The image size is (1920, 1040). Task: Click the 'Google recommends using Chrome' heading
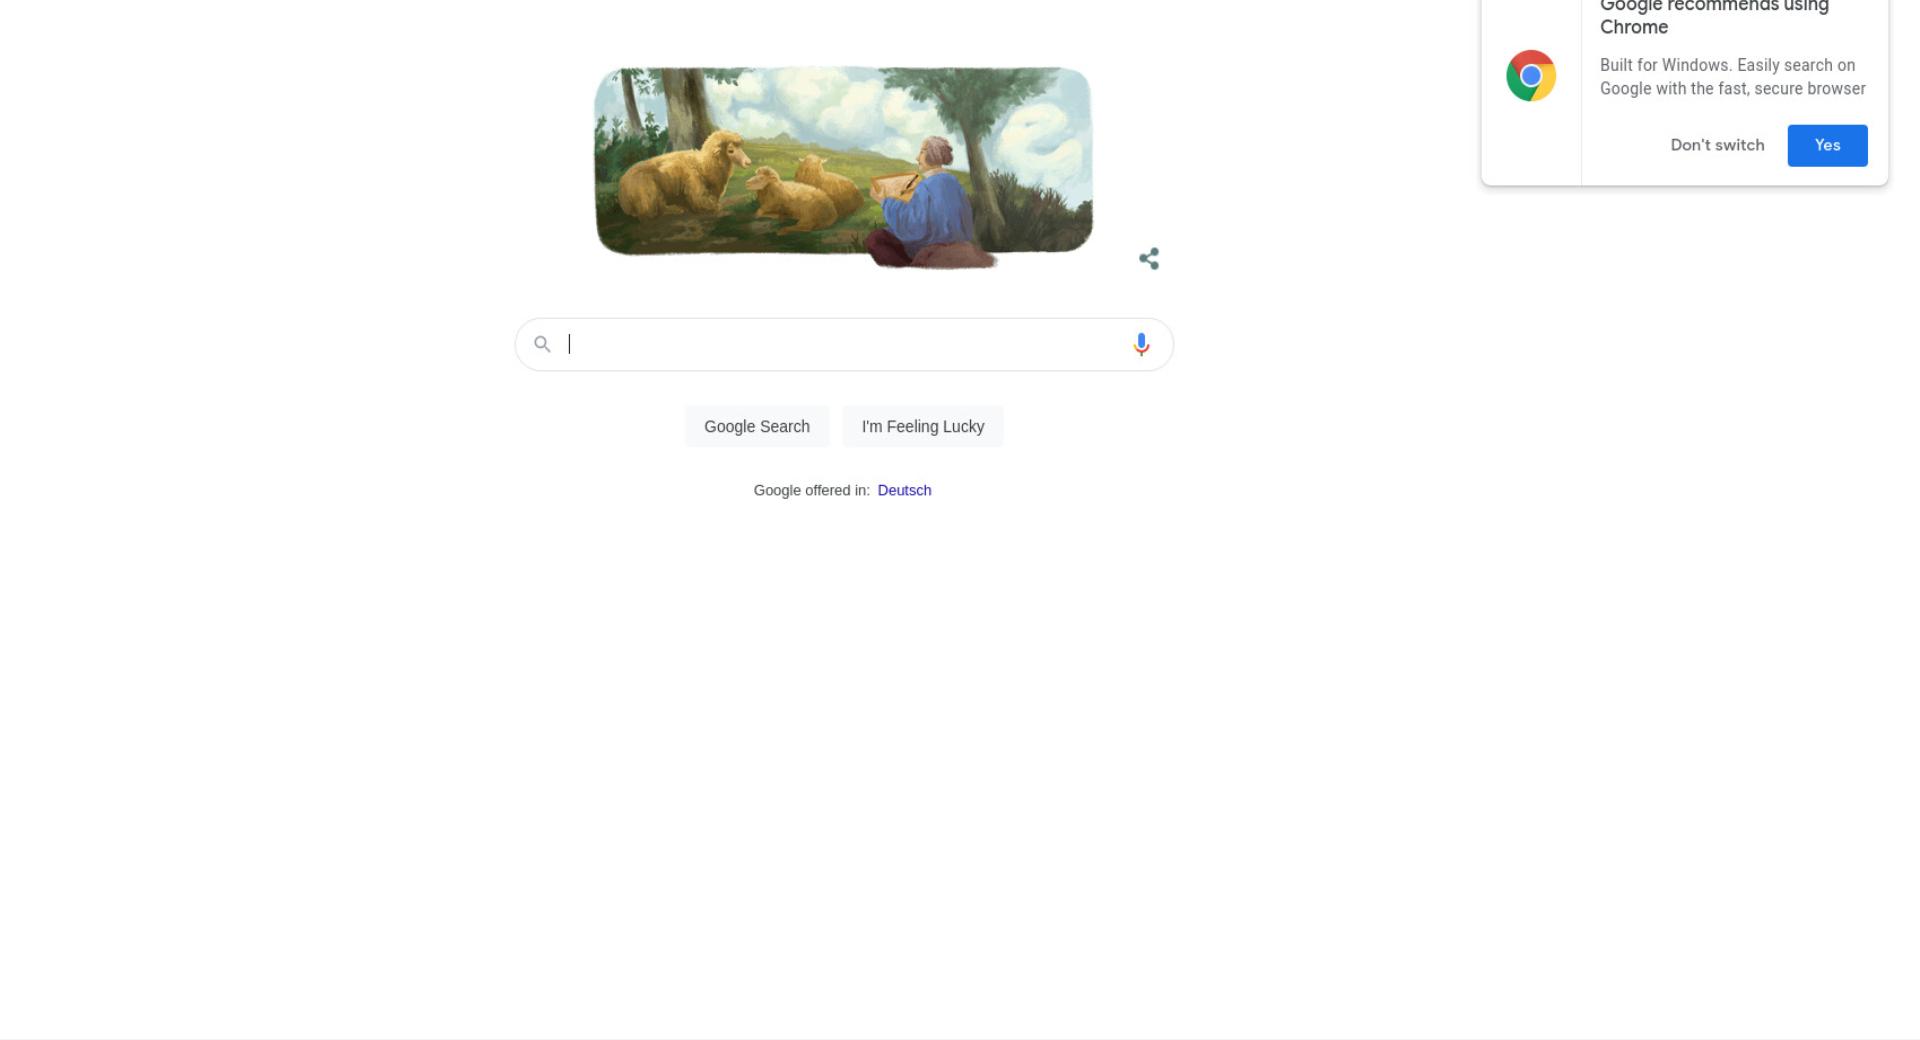(1714, 16)
